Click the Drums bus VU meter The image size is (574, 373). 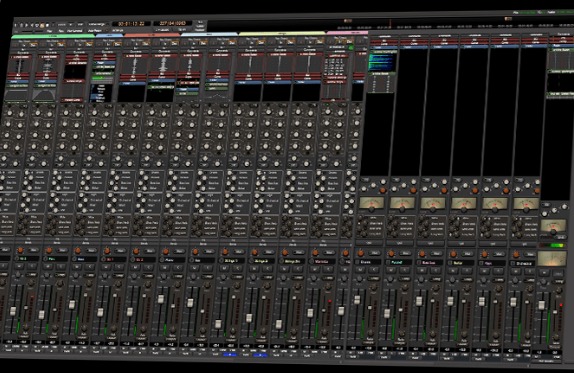click(371, 202)
